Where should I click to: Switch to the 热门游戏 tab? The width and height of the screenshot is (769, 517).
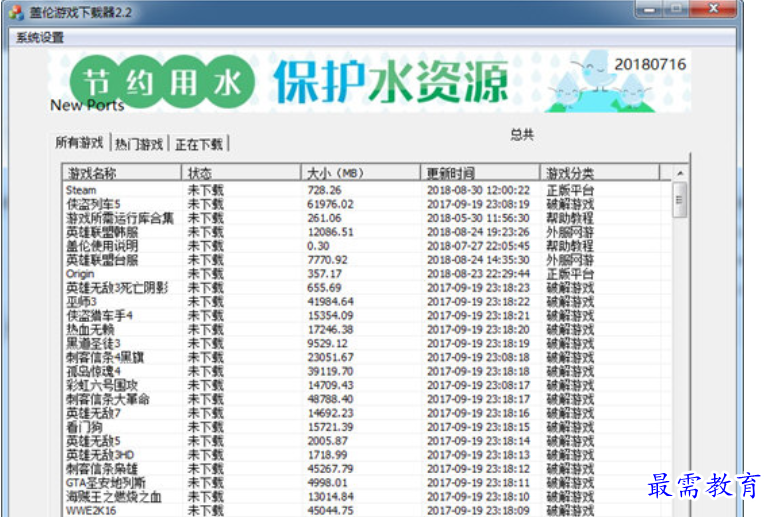pos(139,144)
